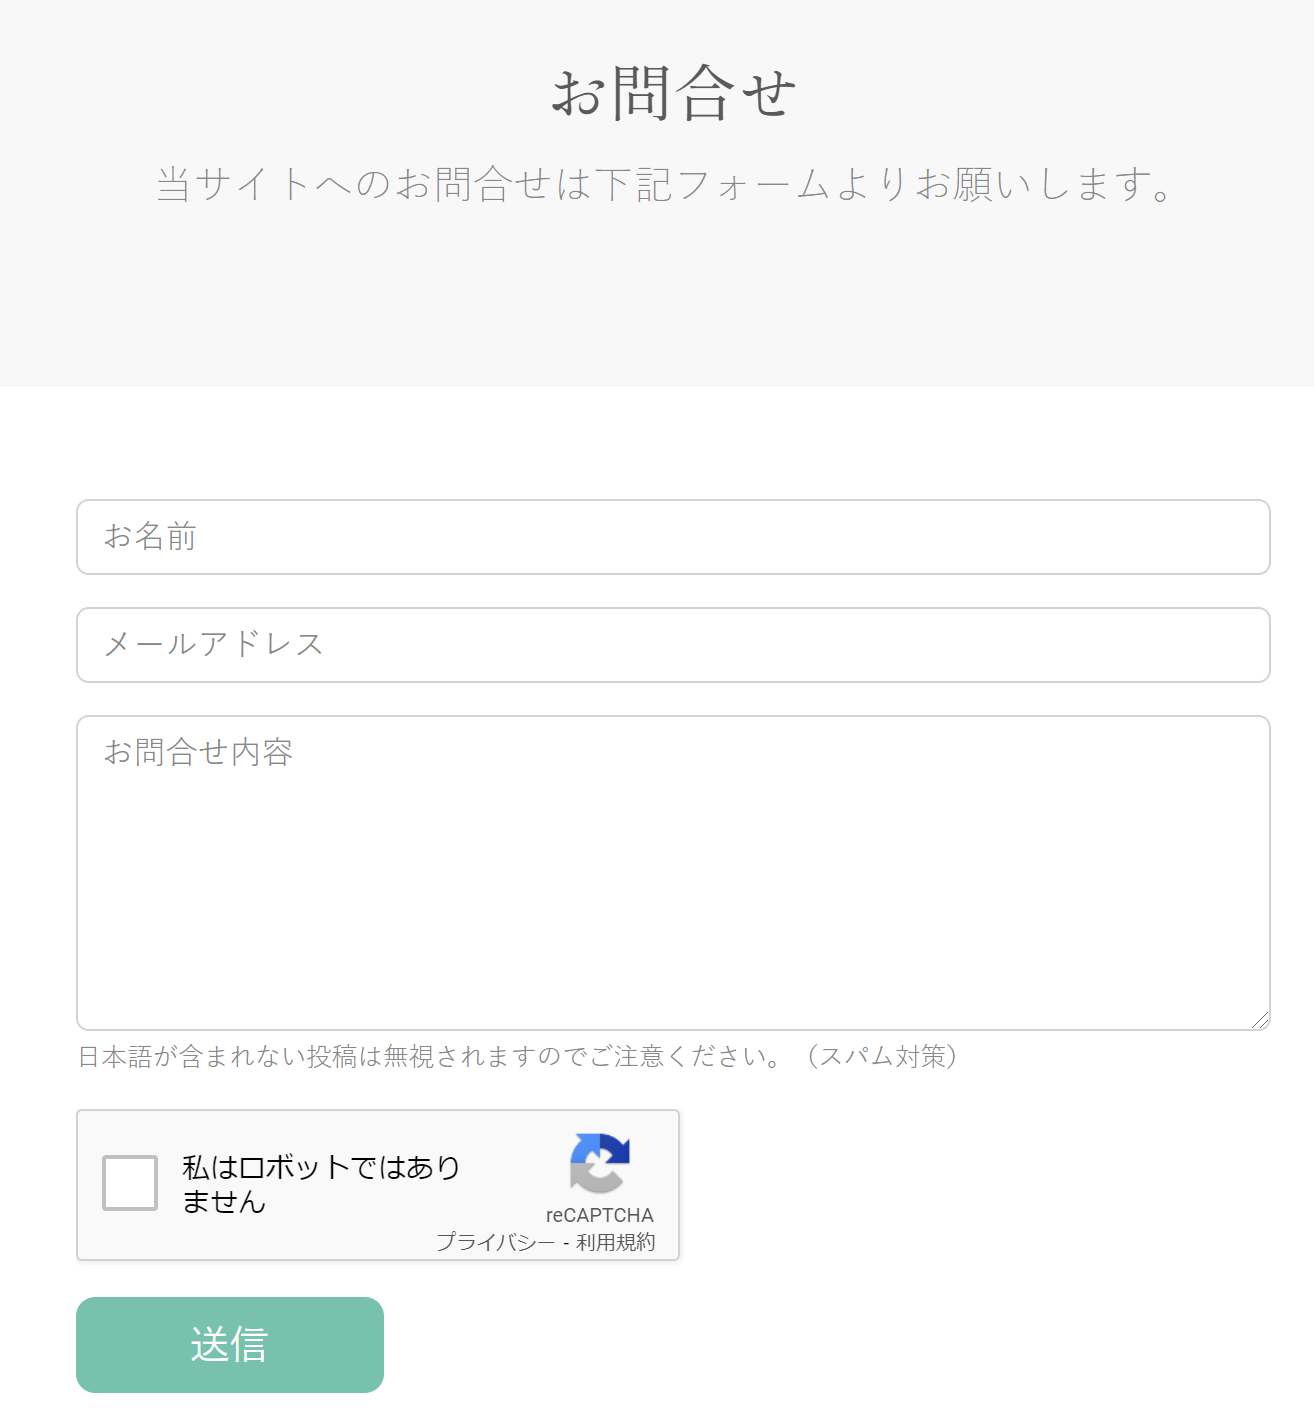Click the 私はロボットではありません label text
1314x1414 pixels.
tap(320, 1184)
